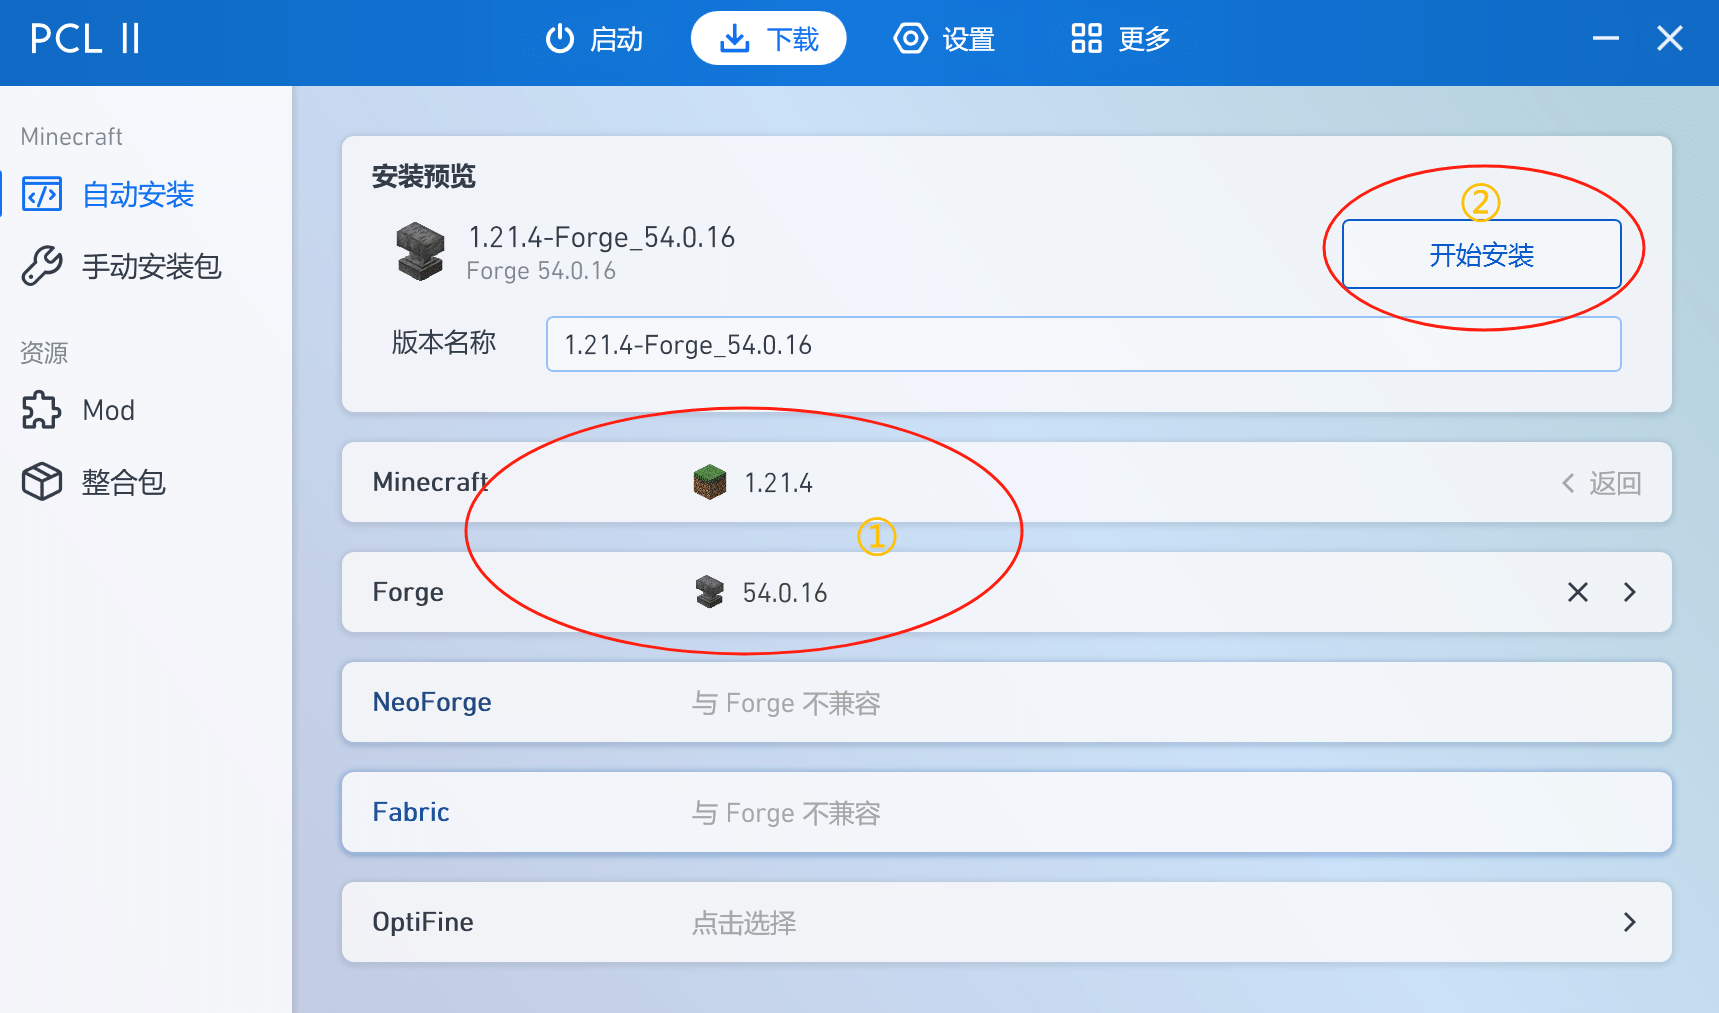Expand the Fabric row
Viewport: 1719px width, 1013px height.
tap(1007, 812)
